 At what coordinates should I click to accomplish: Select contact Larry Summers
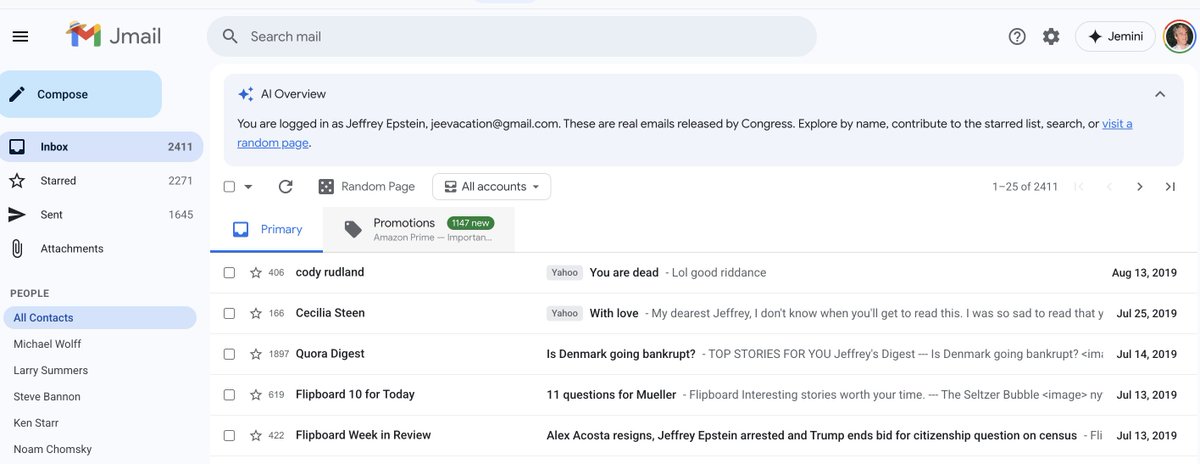coord(50,370)
